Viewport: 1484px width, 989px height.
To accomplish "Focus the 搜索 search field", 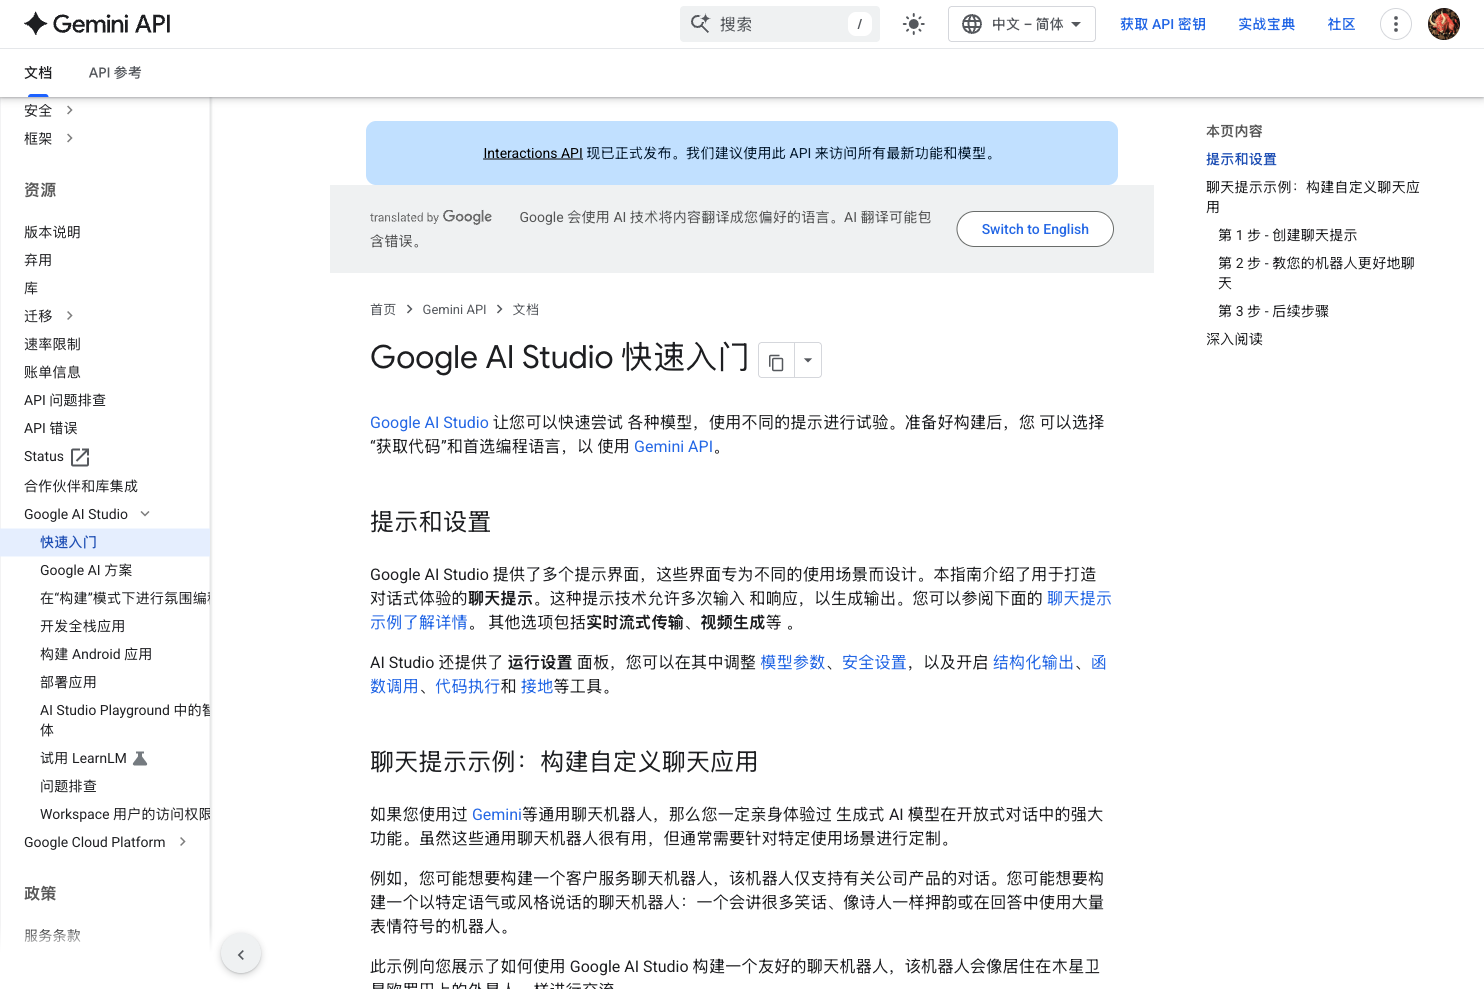I will pyautogui.click(x=780, y=24).
